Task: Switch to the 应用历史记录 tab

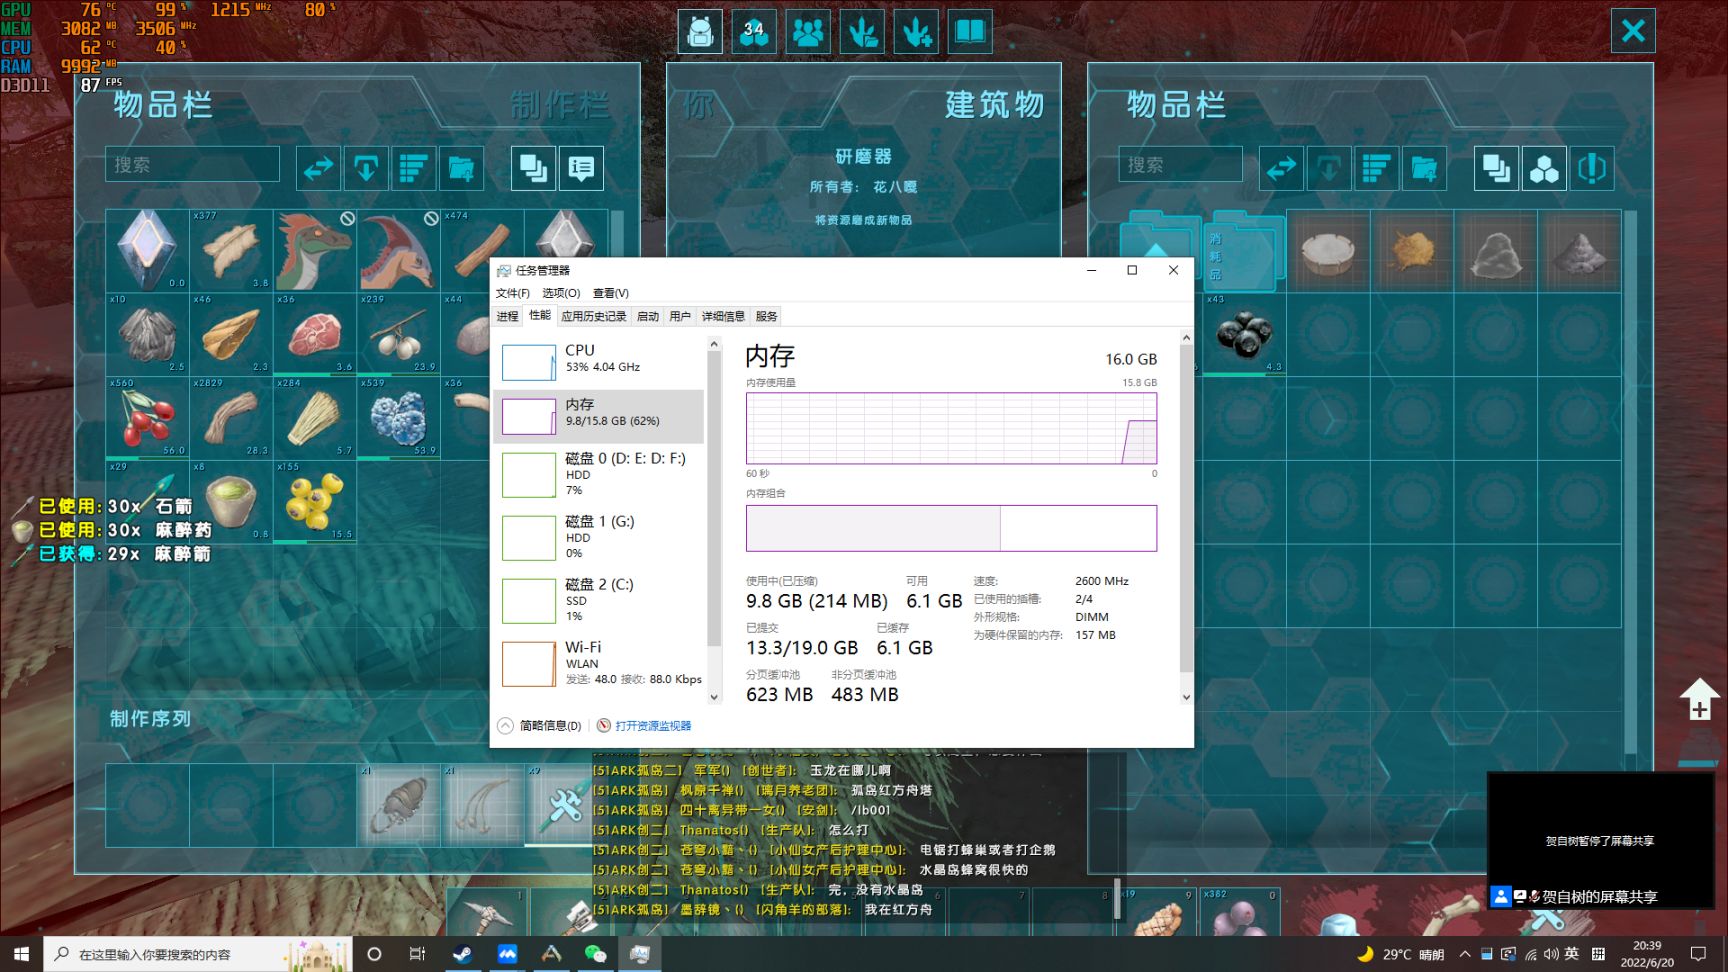Action: pos(594,316)
